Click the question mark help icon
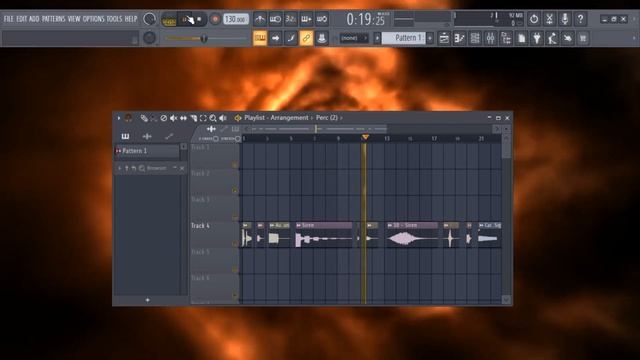The width and height of the screenshot is (640, 360). coord(580,19)
